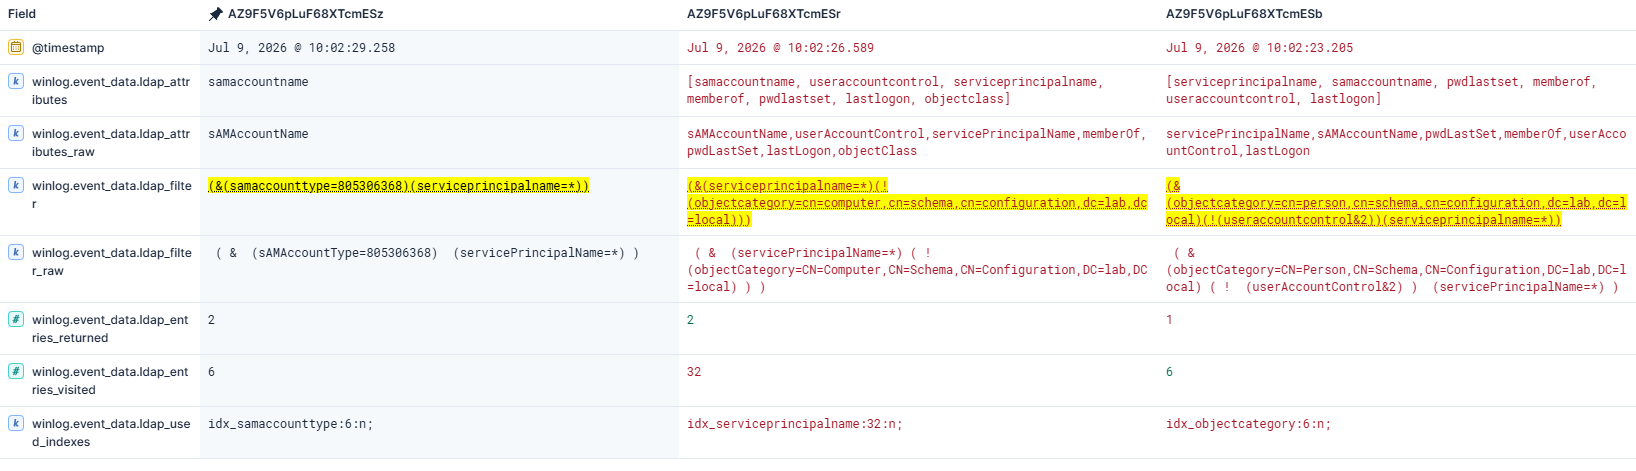Click keyword type icon for ldap_filter field
This screenshot has height=471, width=1636.
click(x=16, y=185)
